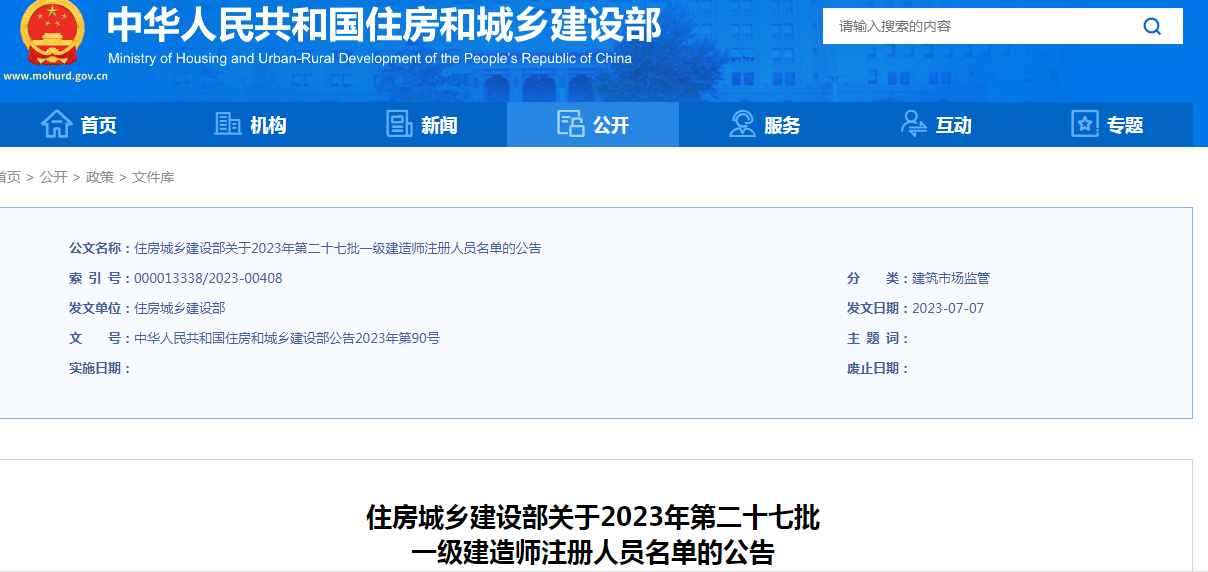1208x572 pixels.
Task: Click the headset icon beside 服务
Action: click(742, 124)
